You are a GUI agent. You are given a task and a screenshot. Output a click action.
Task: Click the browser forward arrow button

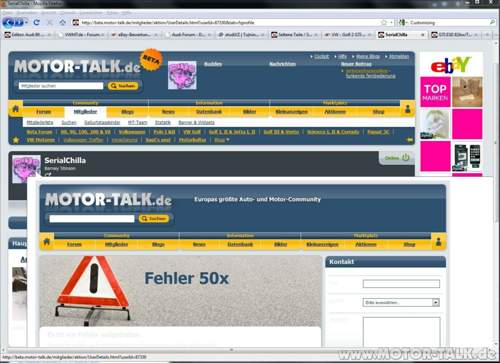(19, 23)
